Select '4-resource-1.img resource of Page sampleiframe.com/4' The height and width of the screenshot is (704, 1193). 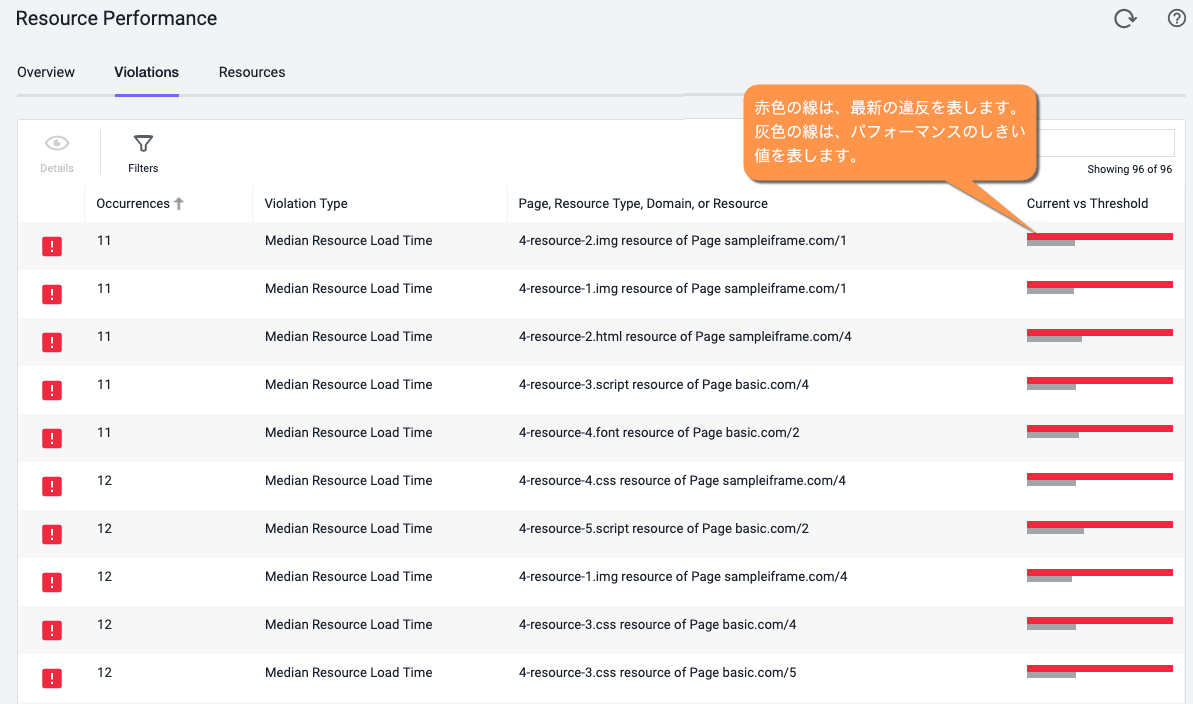coord(682,576)
